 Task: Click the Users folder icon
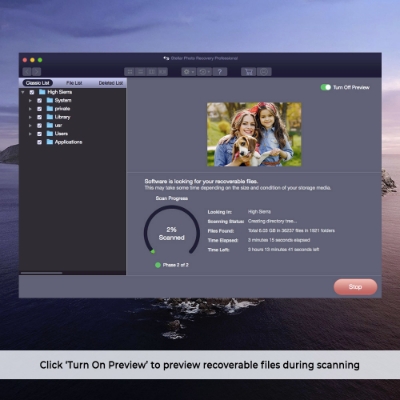coord(50,133)
